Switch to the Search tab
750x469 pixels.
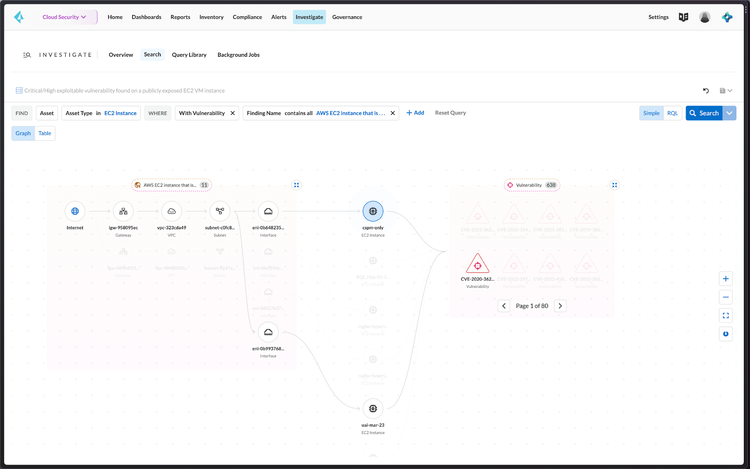tap(153, 55)
